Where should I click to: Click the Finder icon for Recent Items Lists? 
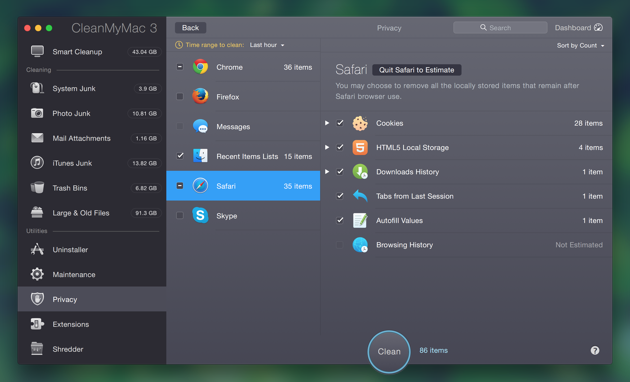pyautogui.click(x=200, y=156)
